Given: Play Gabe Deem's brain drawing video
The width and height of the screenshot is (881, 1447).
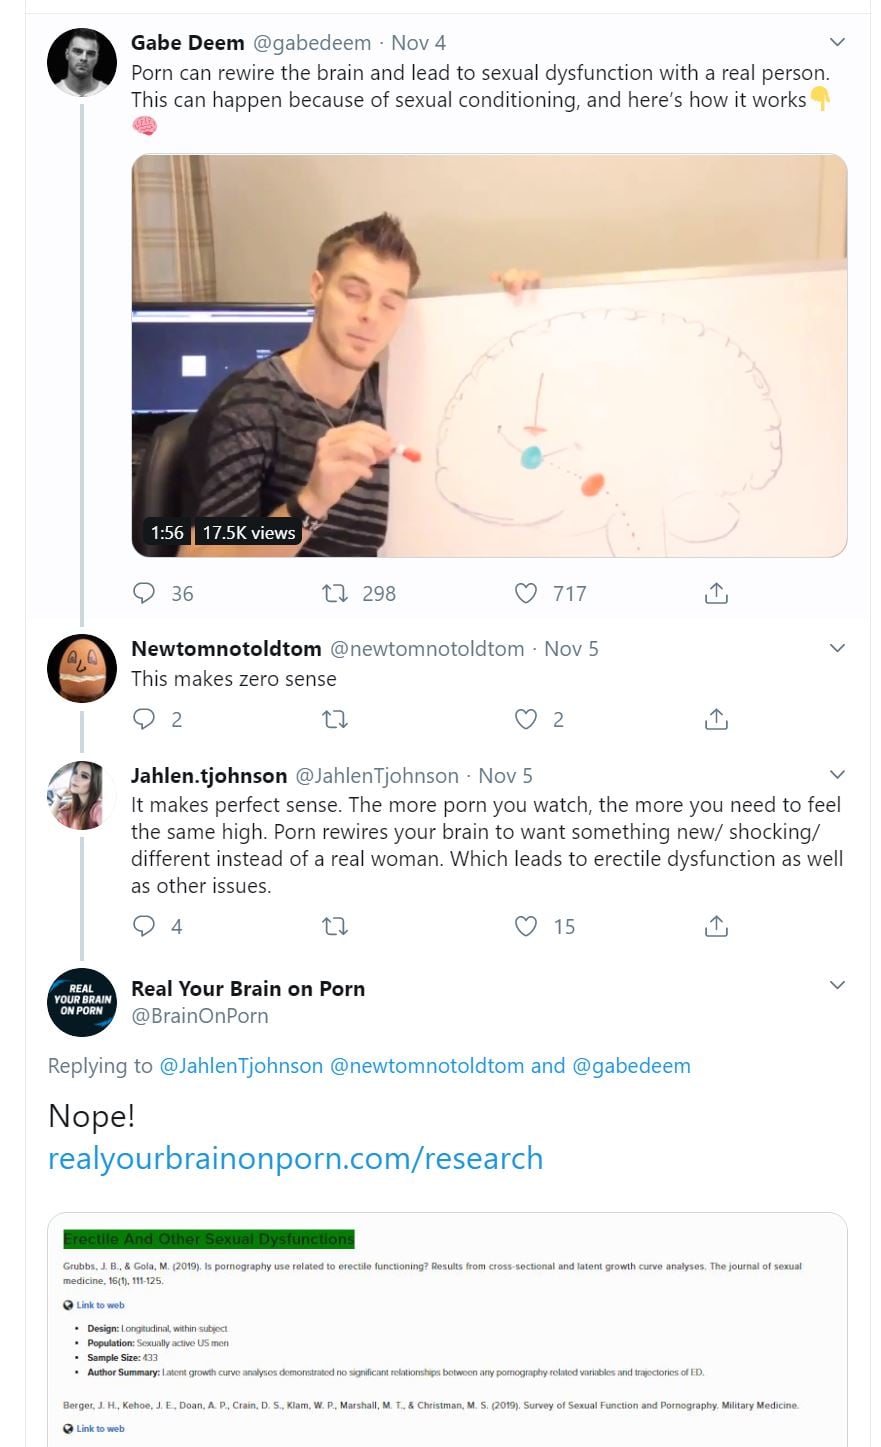Looking at the screenshot, I should coord(489,355).
